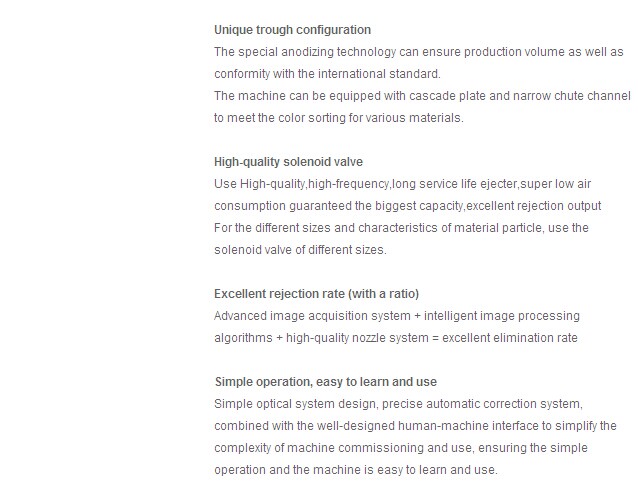Click the line 'to meet the color sorting for various materials.'
The image size is (638, 483).
(x=339, y=118)
